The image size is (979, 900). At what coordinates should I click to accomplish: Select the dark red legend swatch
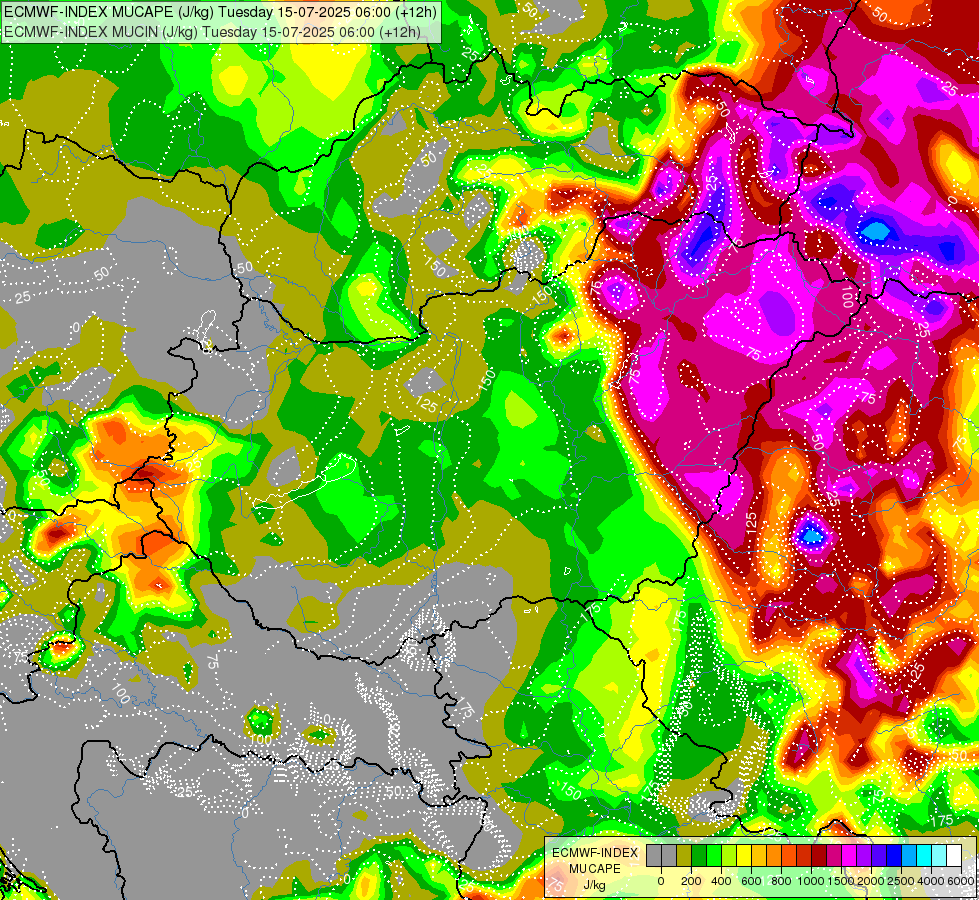point(820,856)
